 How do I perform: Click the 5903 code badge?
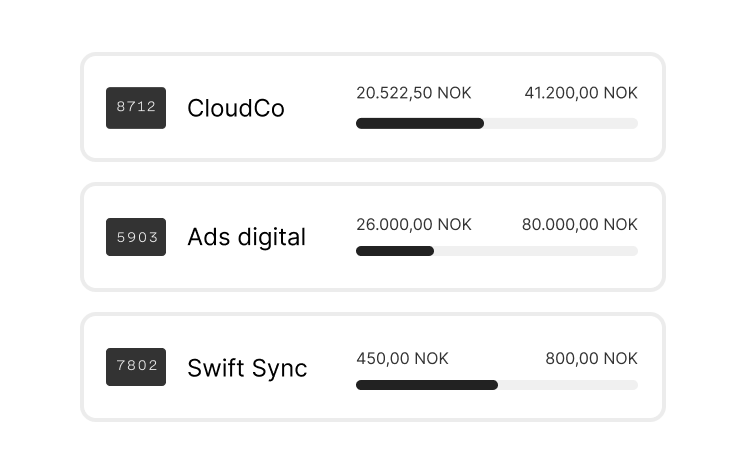tap(136, 237)
